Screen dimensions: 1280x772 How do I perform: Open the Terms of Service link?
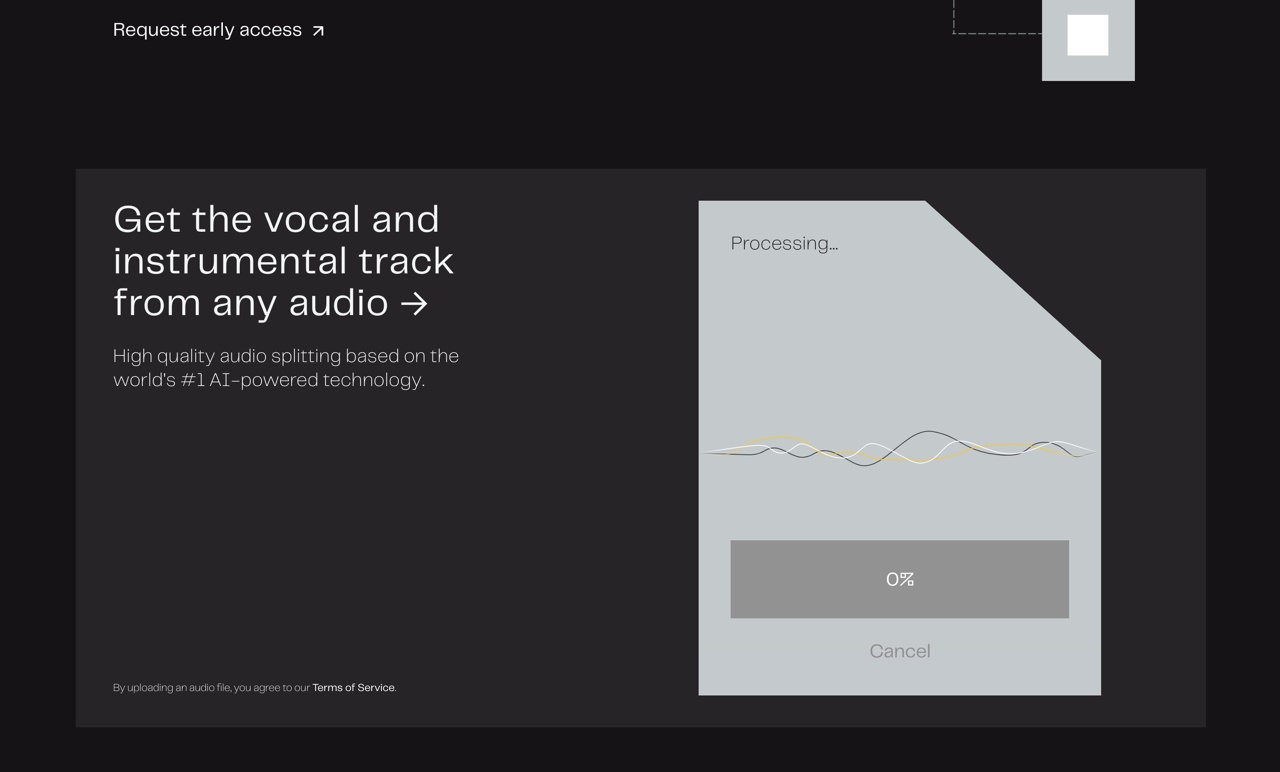click(x=353, y=688)
